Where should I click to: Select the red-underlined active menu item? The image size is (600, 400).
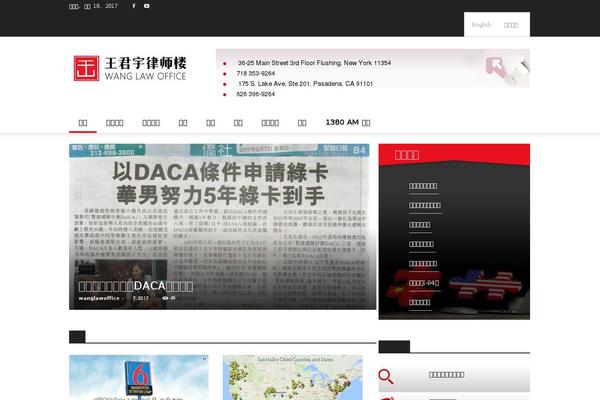pyautogui.click(x=83, y=123)
